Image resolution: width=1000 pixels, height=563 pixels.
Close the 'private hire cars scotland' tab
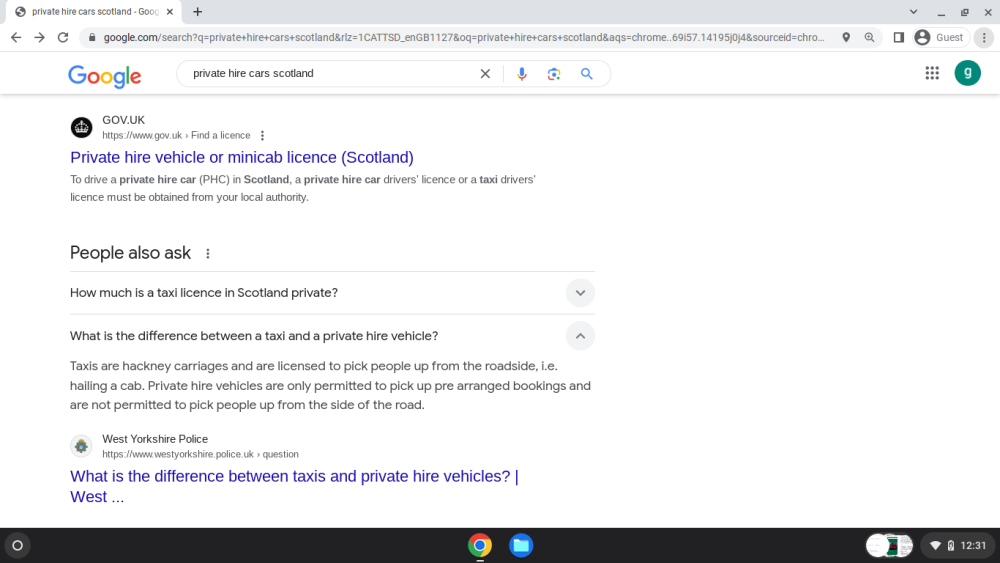[x=170, y=11]
